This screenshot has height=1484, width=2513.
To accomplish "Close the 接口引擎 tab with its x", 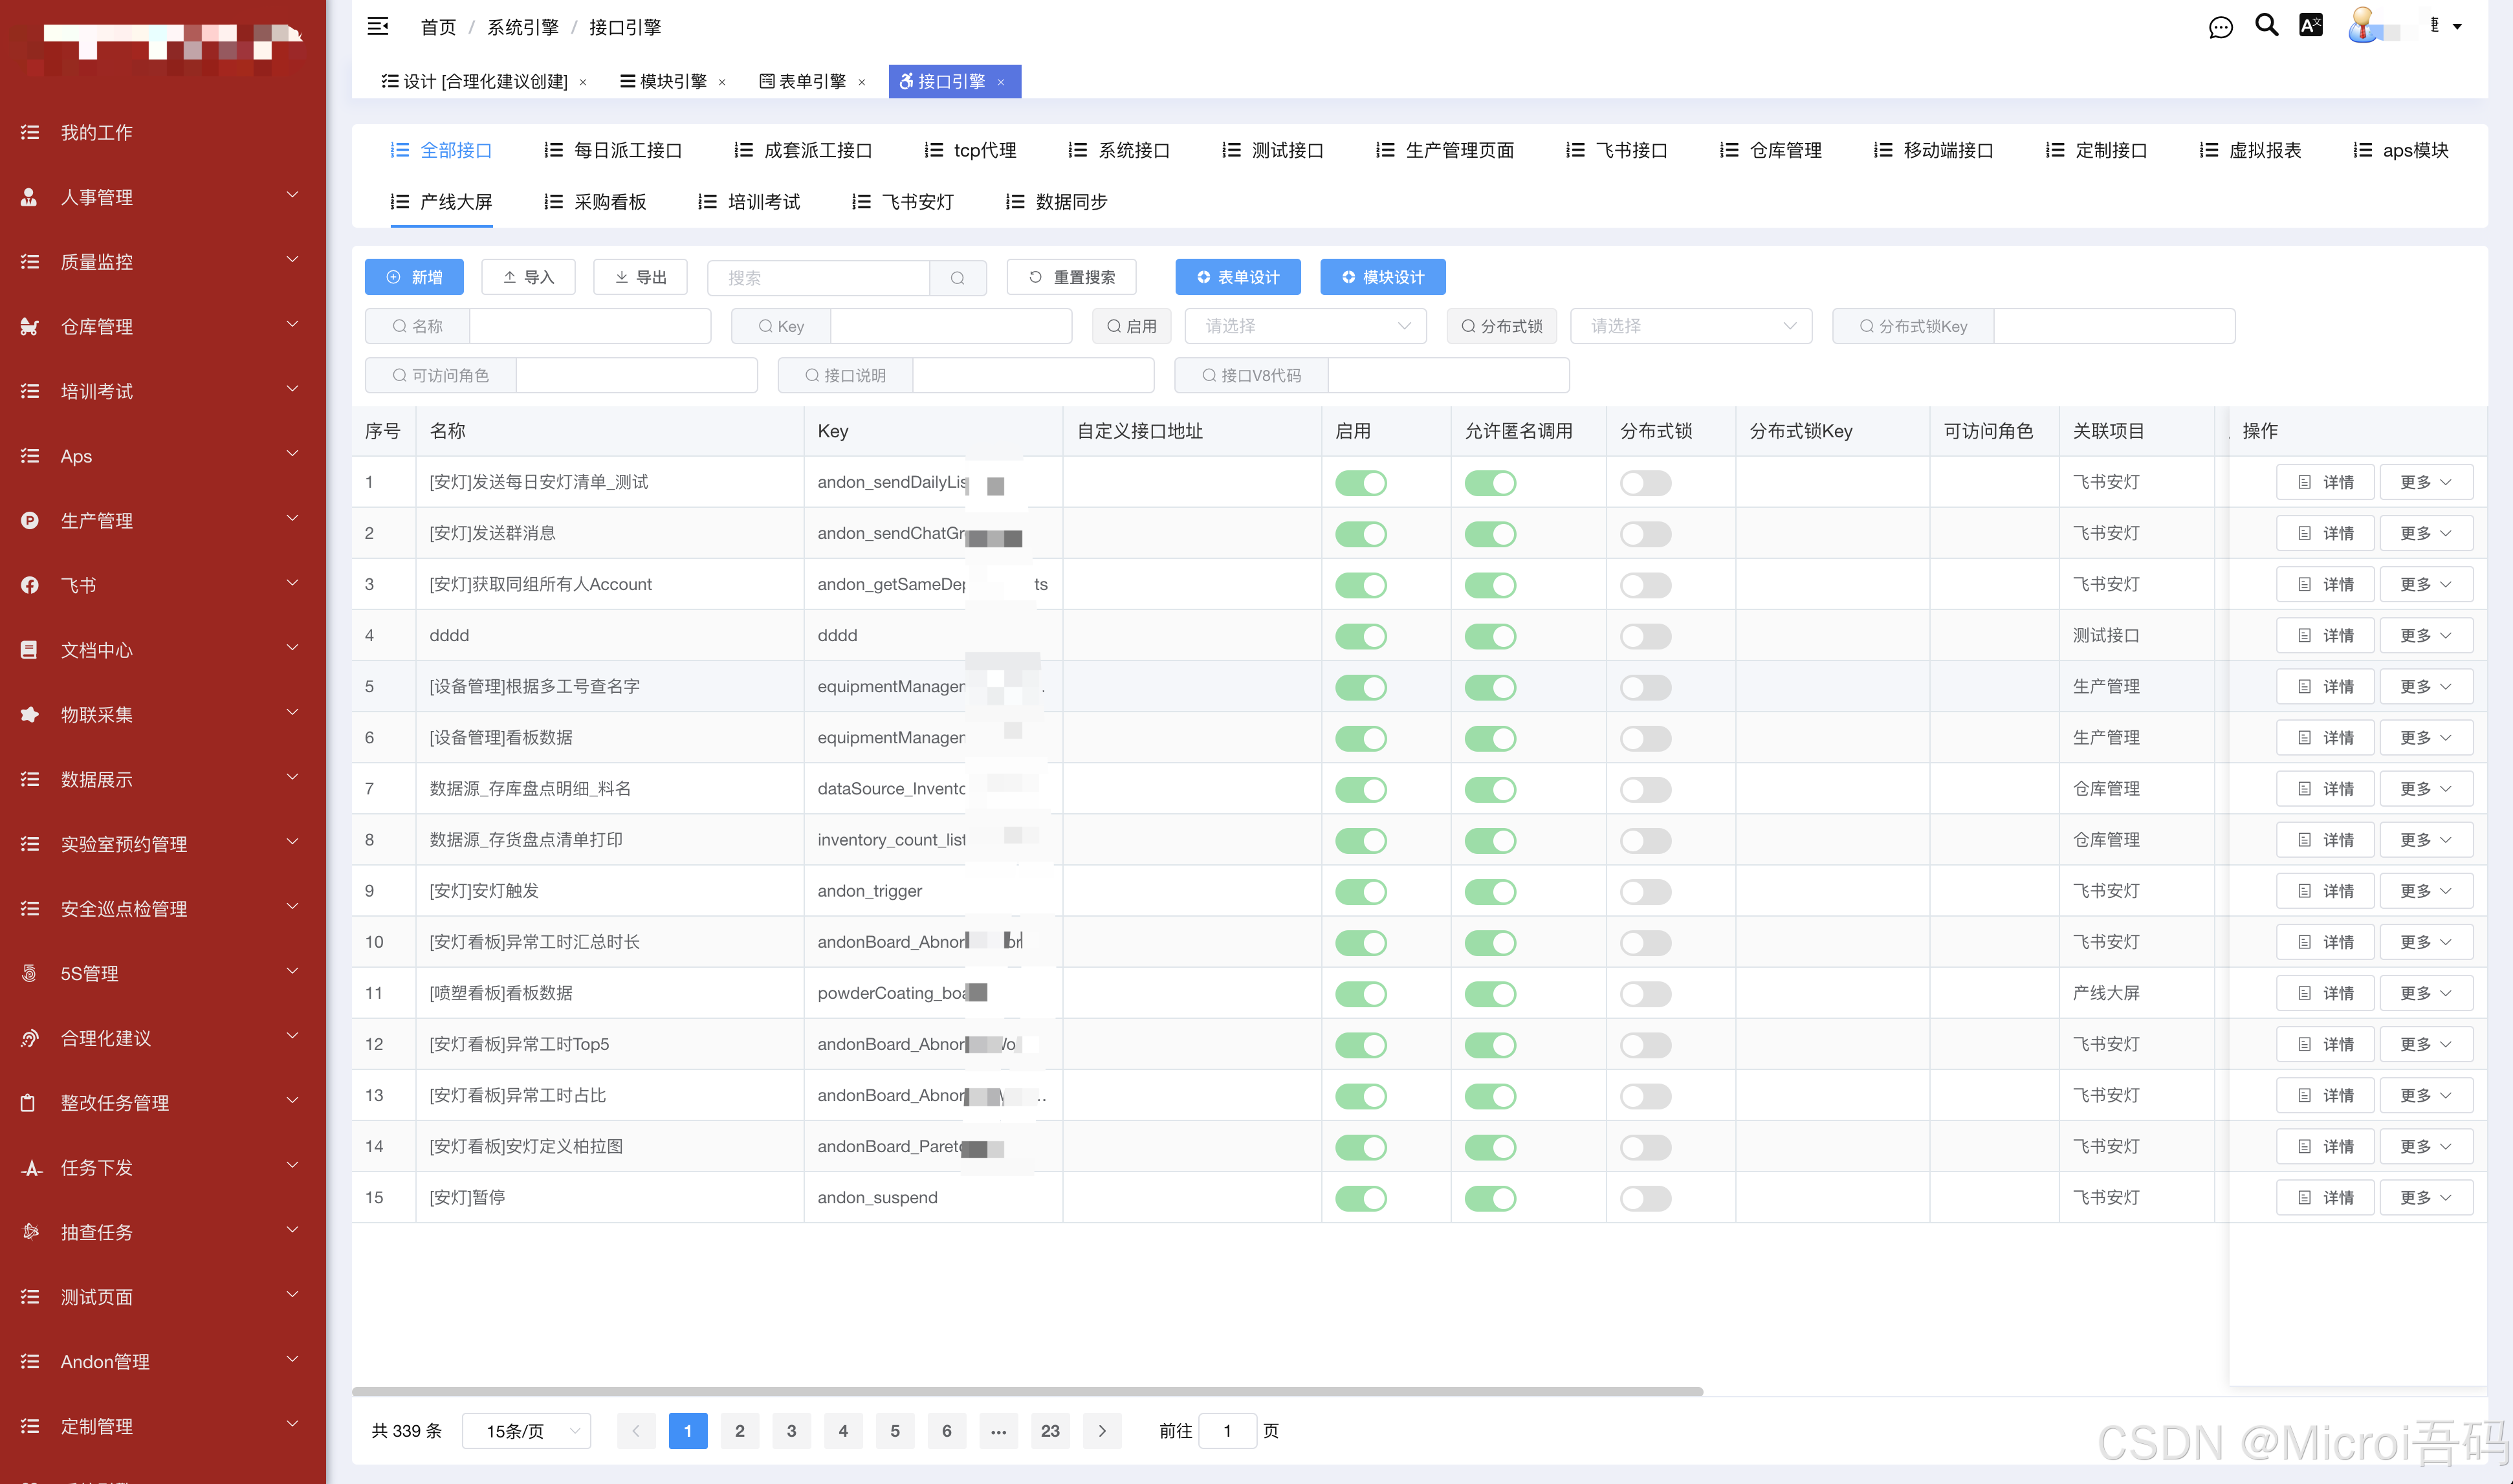I will pyautogui.click(x=1001, y=82).
